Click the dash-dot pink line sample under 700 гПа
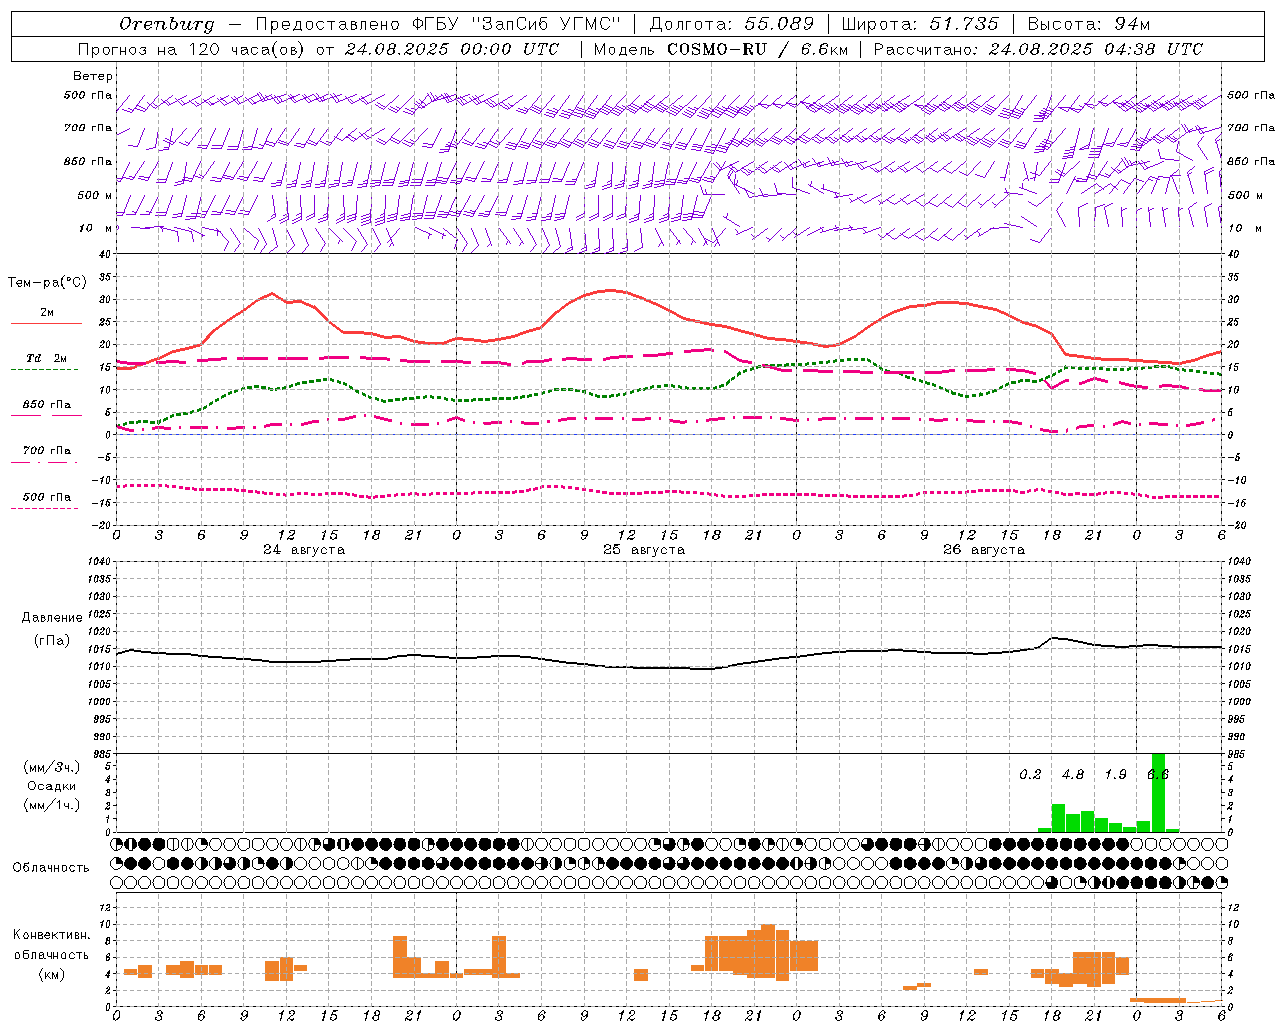 tap(46, 462)
